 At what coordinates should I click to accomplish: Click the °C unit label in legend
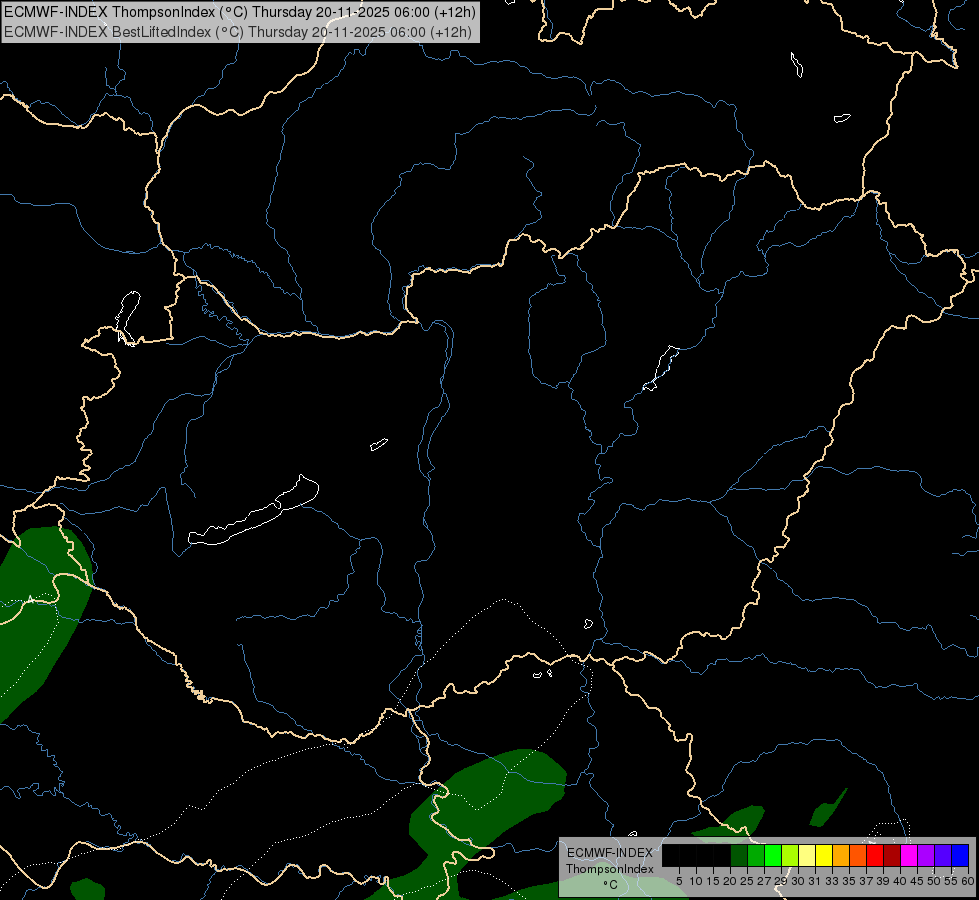click(611, 884)
